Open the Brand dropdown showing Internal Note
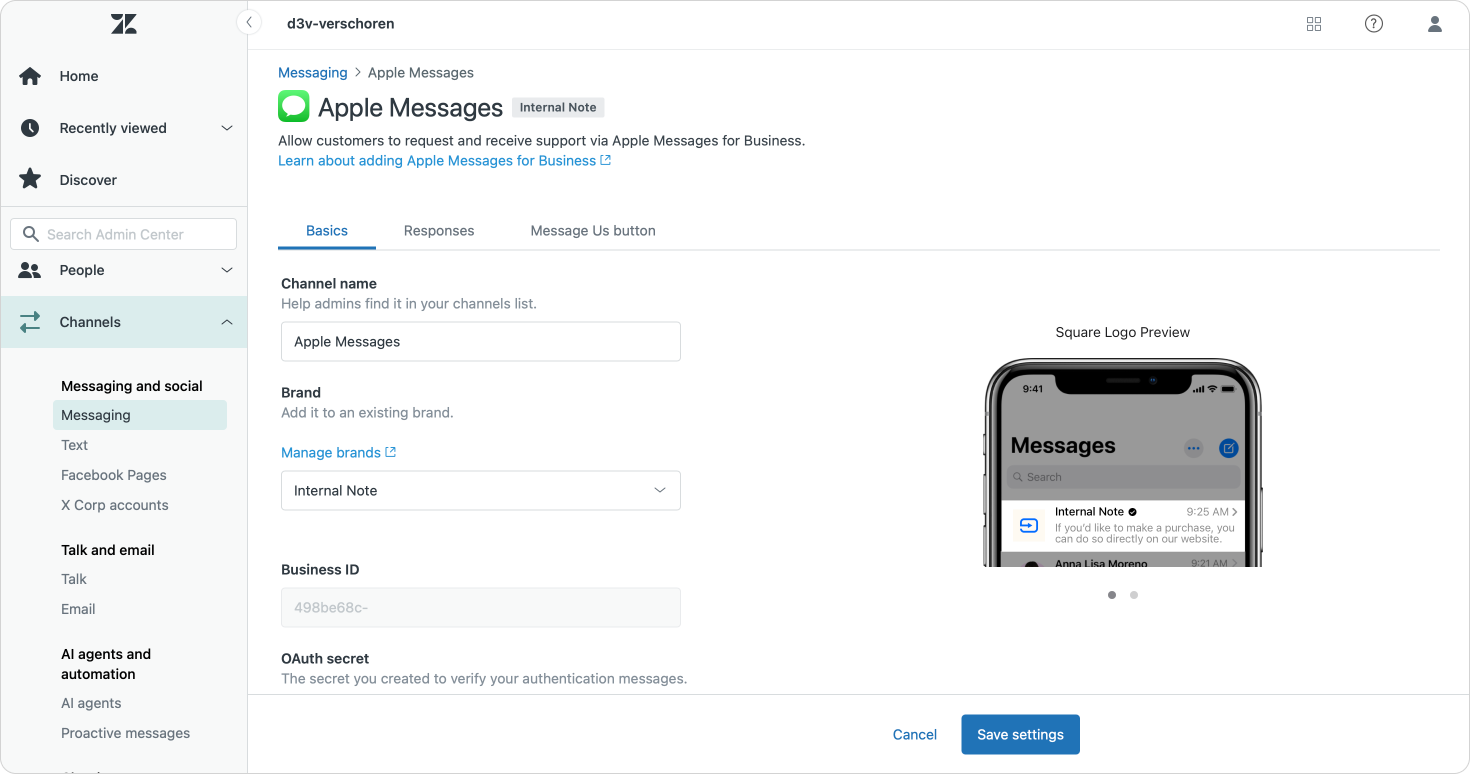This screenshot has height=774, width=1470. (x=481, y=491)
